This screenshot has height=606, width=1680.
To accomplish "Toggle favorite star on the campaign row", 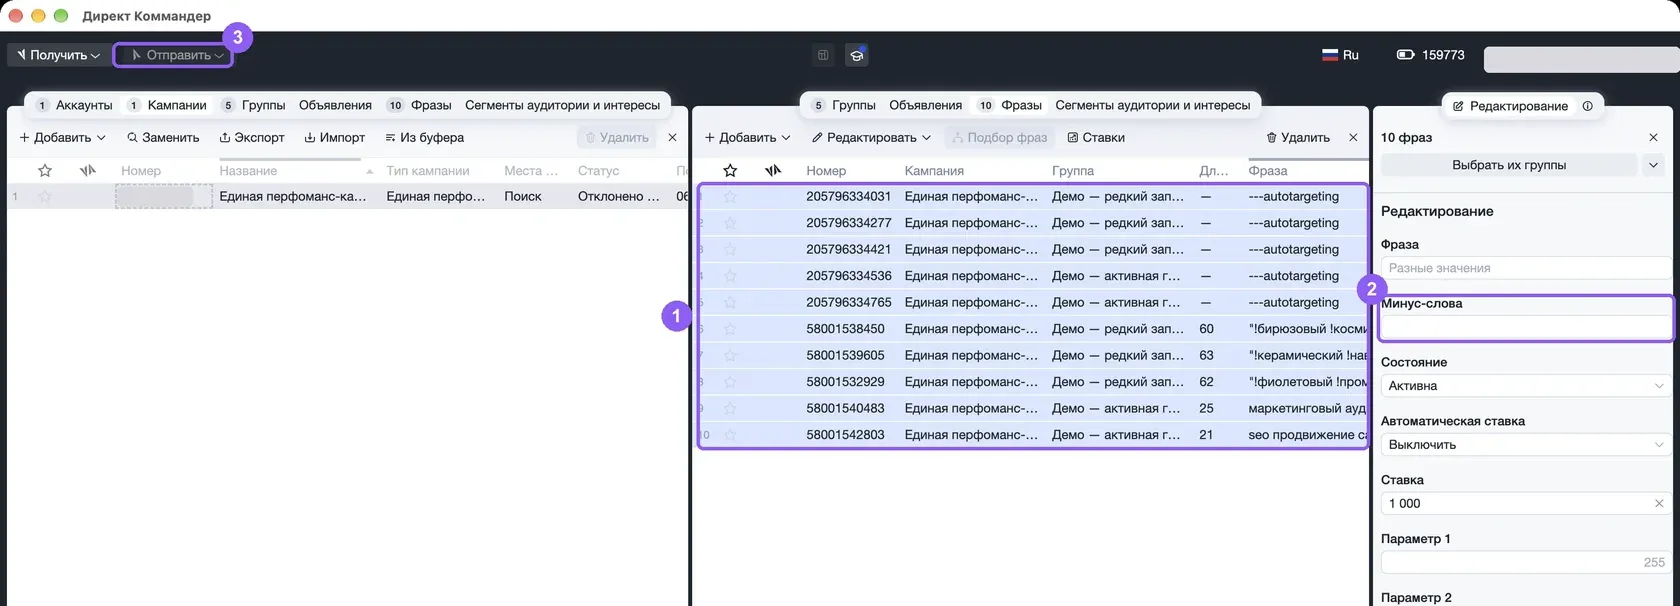I will coord(45,197).
